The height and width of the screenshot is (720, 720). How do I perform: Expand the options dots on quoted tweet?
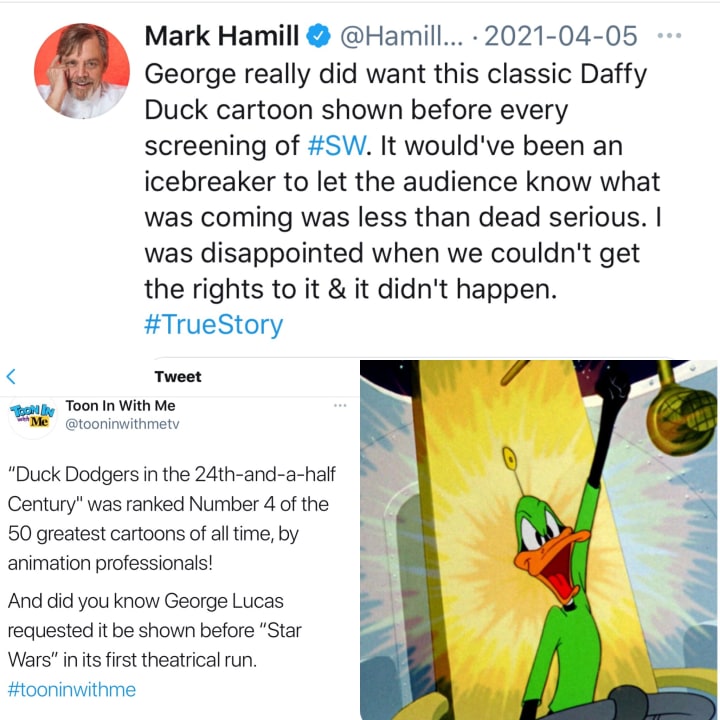point(340,405)
